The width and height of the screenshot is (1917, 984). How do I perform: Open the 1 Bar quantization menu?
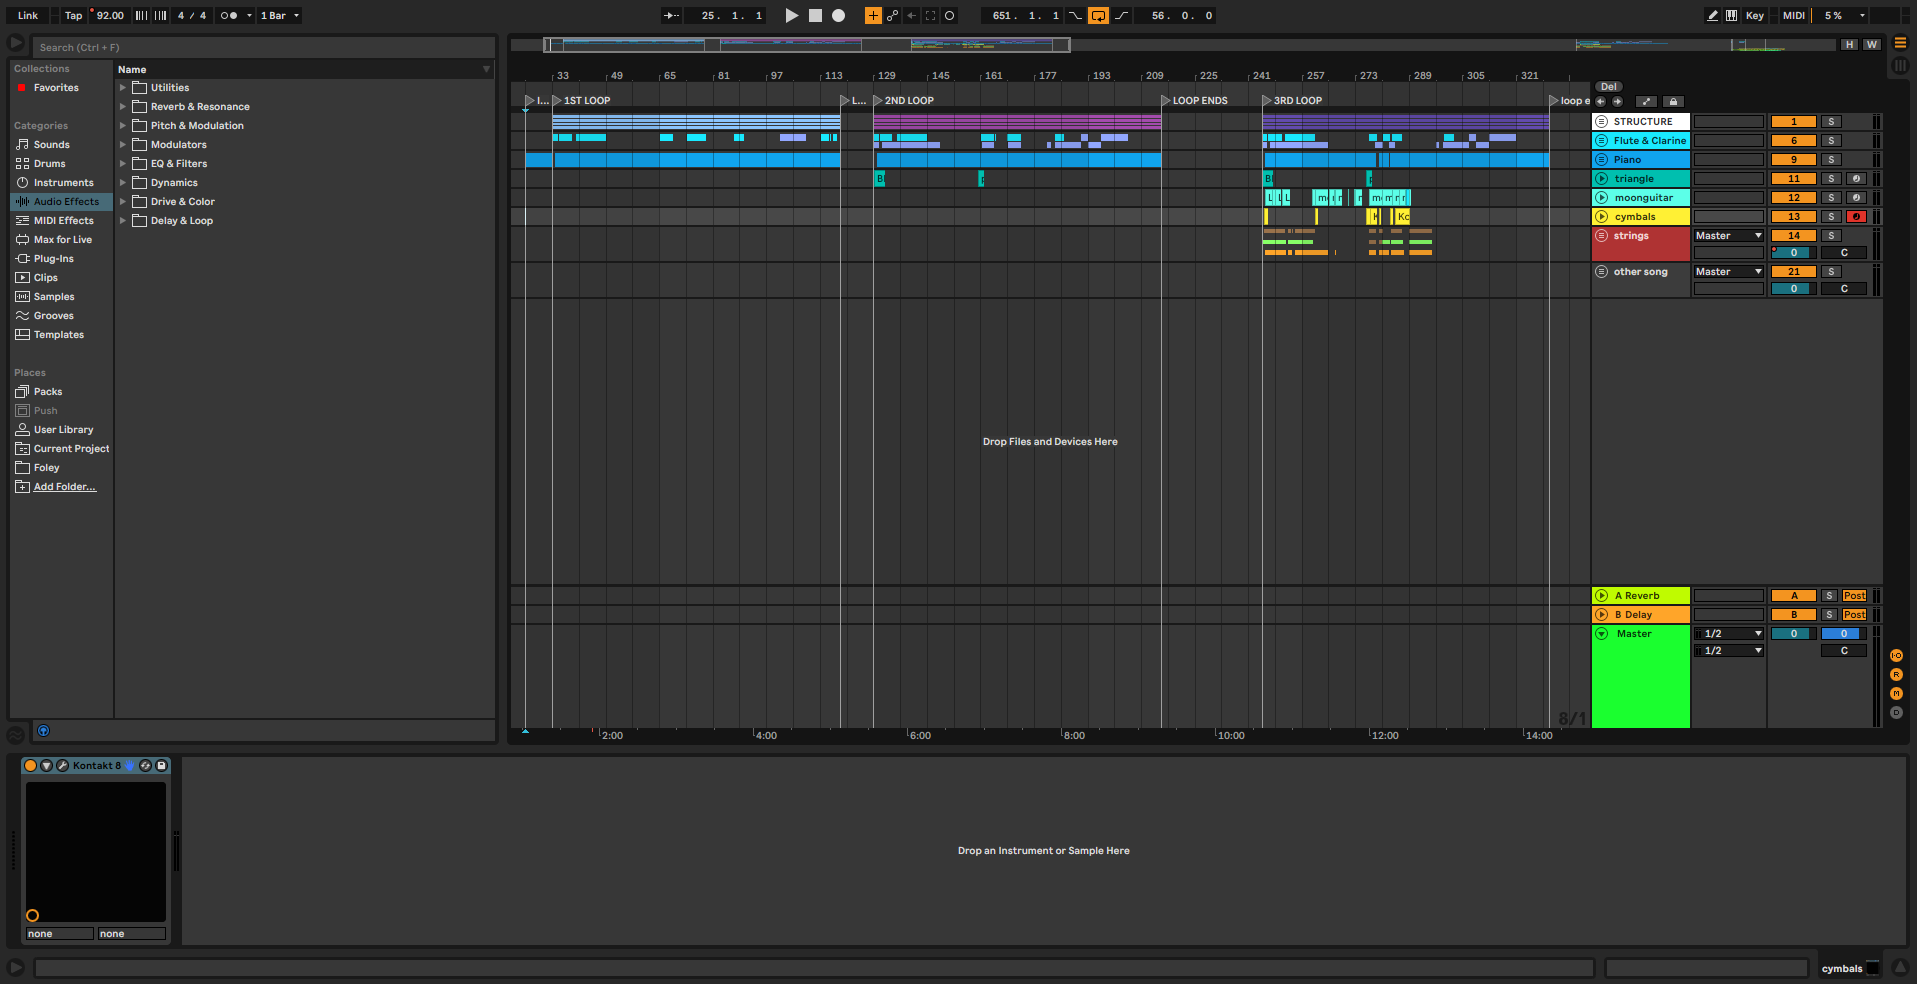[279, 16]
